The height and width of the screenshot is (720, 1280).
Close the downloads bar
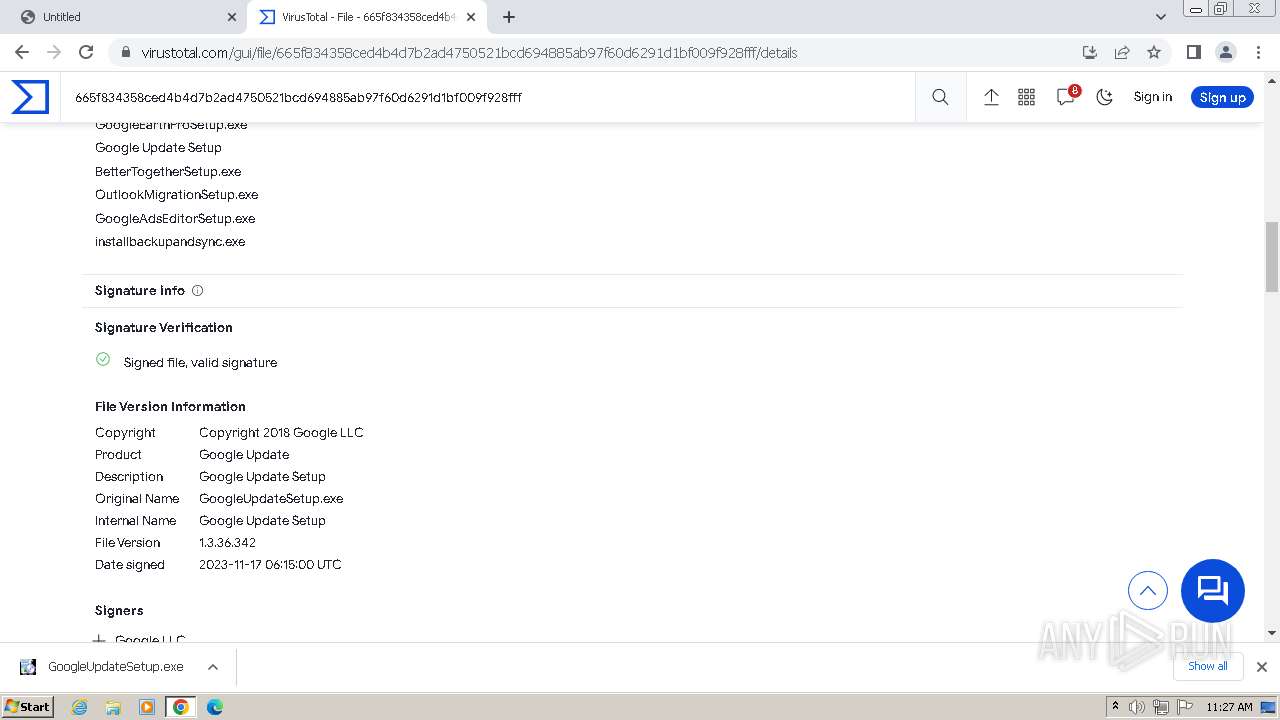pyautogui.click(x=1262, y=667)
